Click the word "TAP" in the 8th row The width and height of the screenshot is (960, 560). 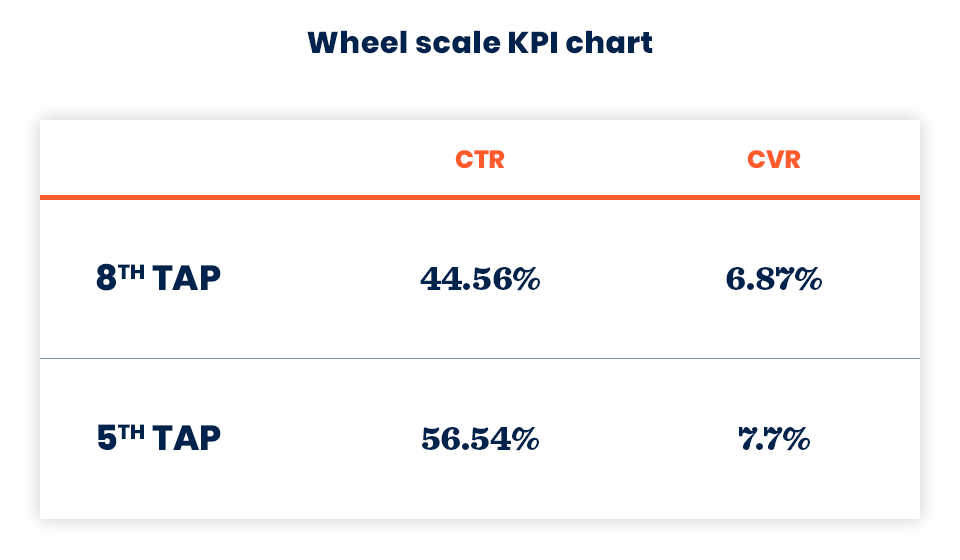click(x=187, y=279)
